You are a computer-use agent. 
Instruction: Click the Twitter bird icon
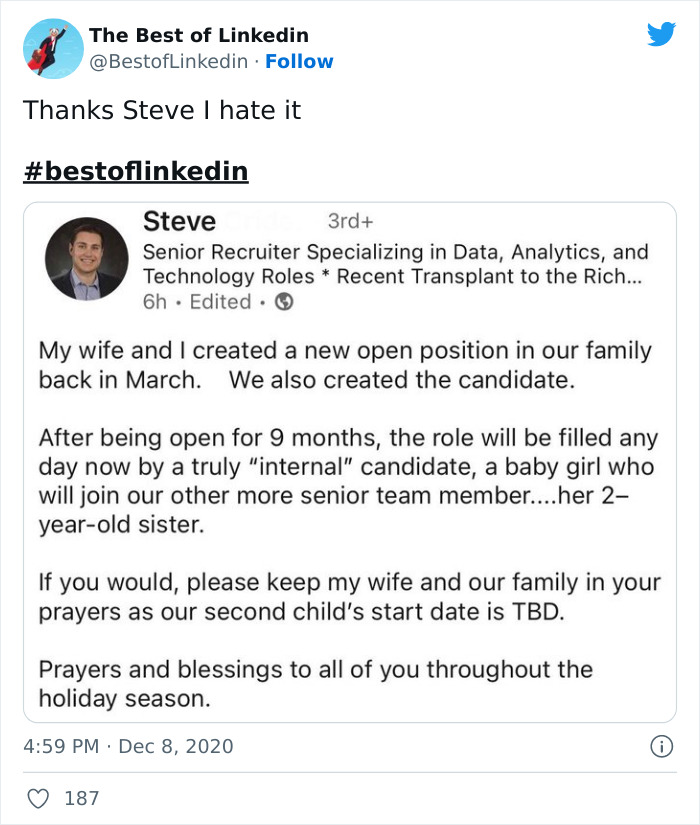(x=660, y=33)
